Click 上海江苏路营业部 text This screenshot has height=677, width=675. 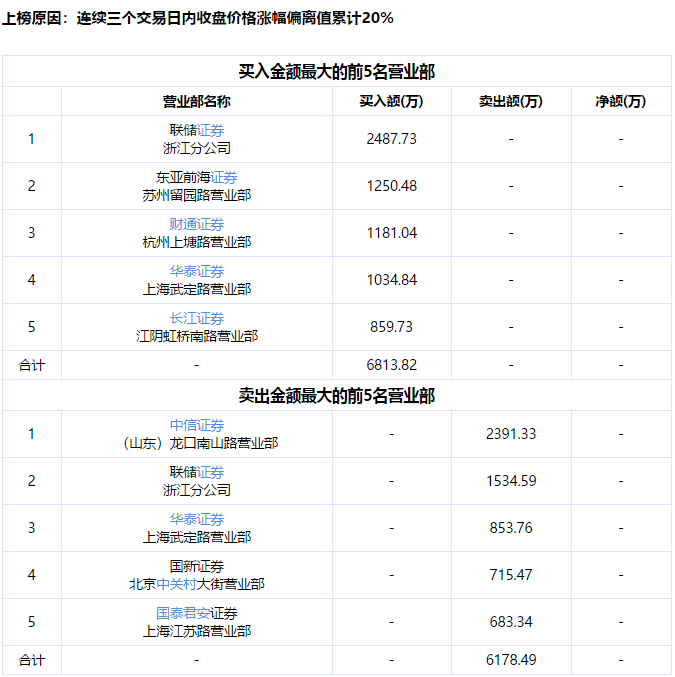(197, 631)
